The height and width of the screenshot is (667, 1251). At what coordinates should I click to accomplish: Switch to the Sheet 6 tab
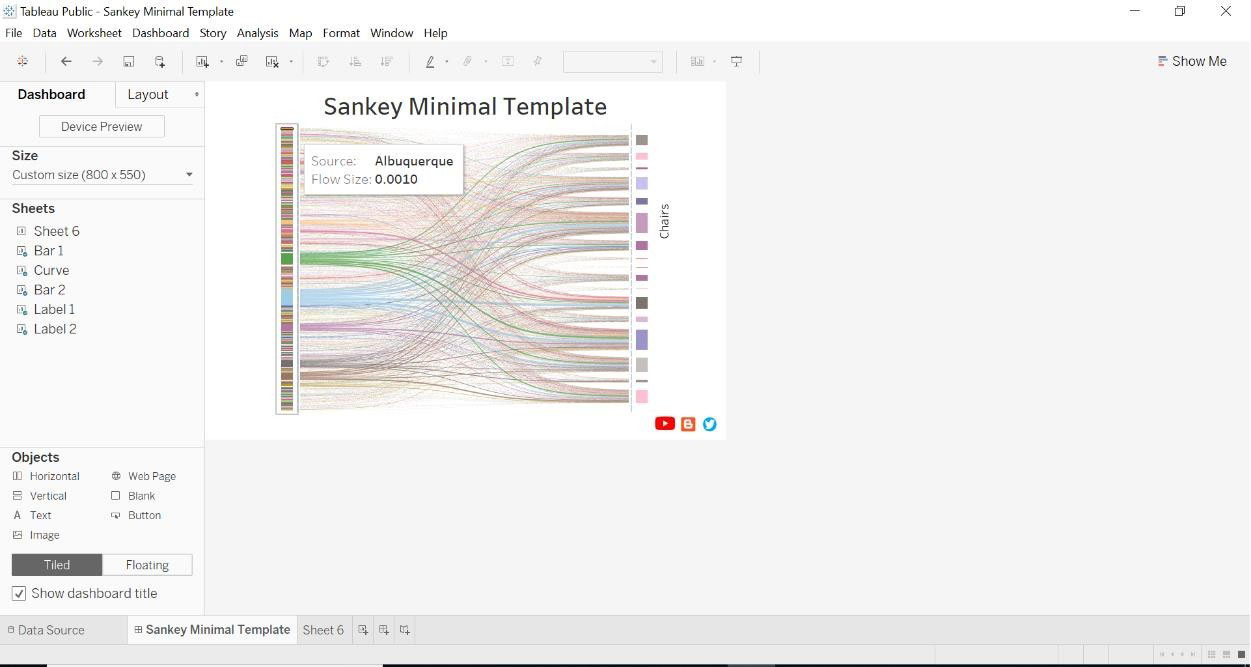tap(323, 630)
